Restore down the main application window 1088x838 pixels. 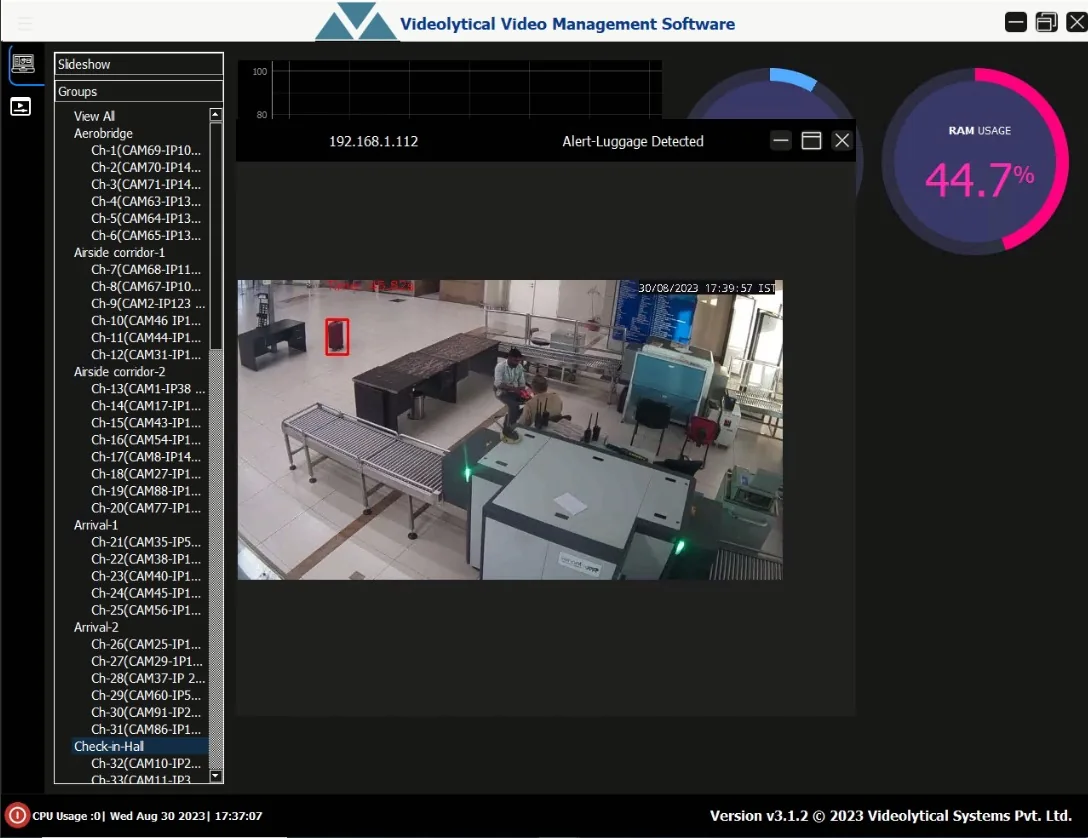coord(1046,22)
